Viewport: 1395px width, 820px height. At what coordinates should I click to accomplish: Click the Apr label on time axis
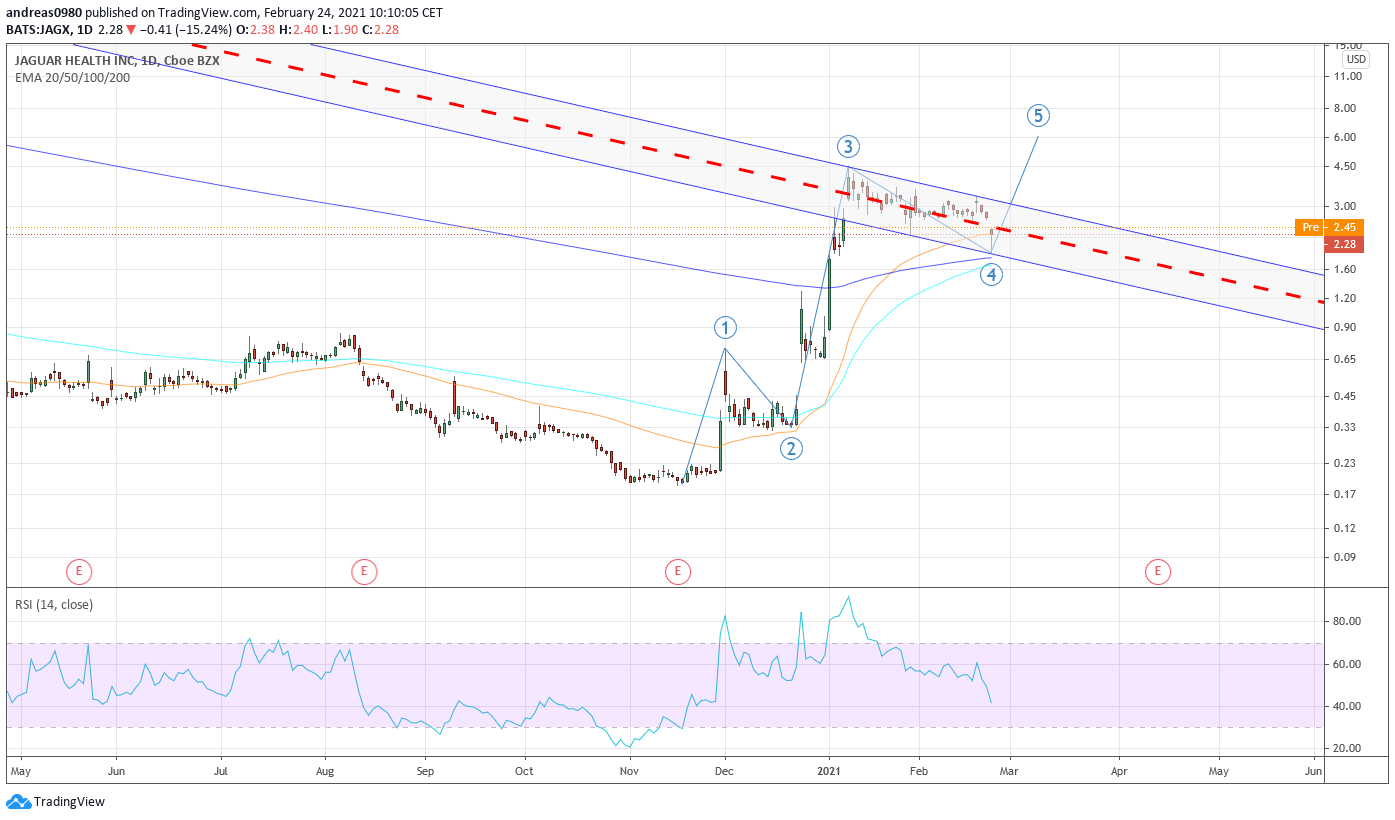pos(1119,772)
